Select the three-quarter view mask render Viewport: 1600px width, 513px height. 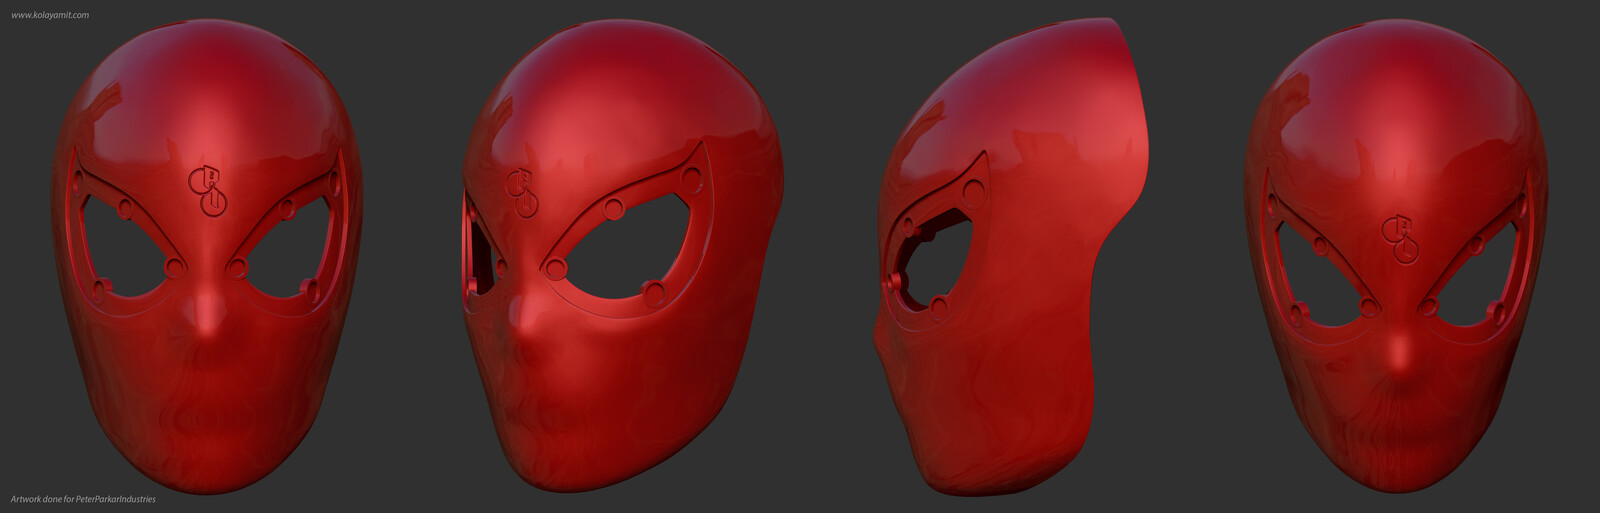click(x=622, y=258)
